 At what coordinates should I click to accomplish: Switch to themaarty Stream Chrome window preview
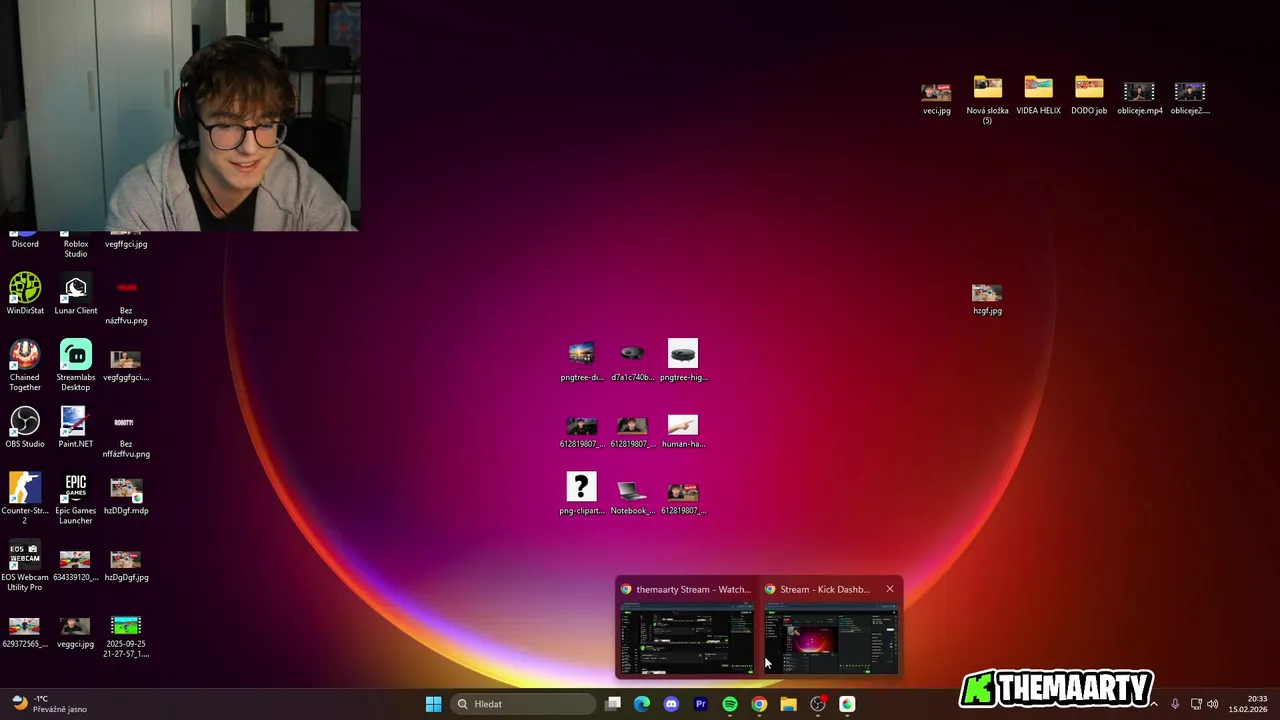tap(686, 628)
